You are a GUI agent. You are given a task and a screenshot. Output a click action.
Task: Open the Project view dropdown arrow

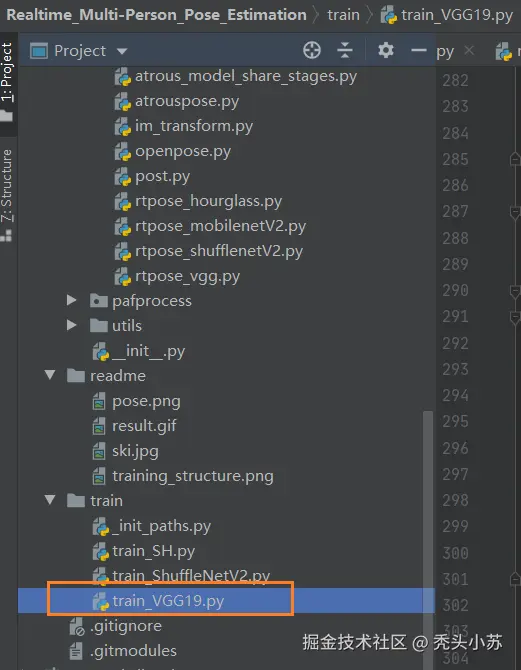(122, 51)
